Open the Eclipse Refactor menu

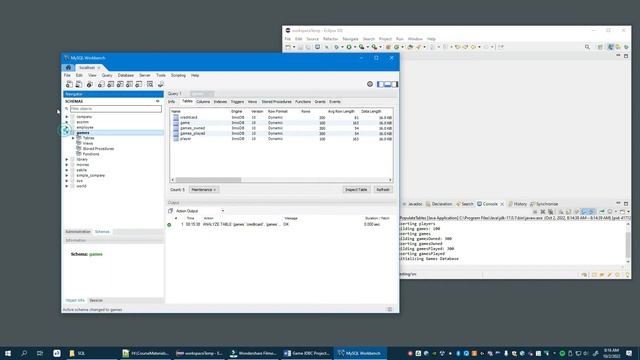click(x=330, y=39)
